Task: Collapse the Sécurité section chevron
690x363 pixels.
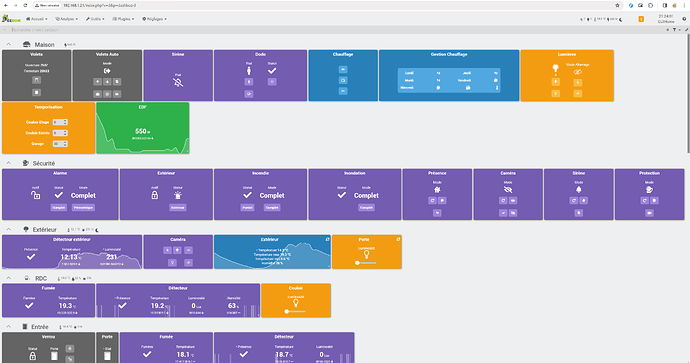Action: (8, 163)
